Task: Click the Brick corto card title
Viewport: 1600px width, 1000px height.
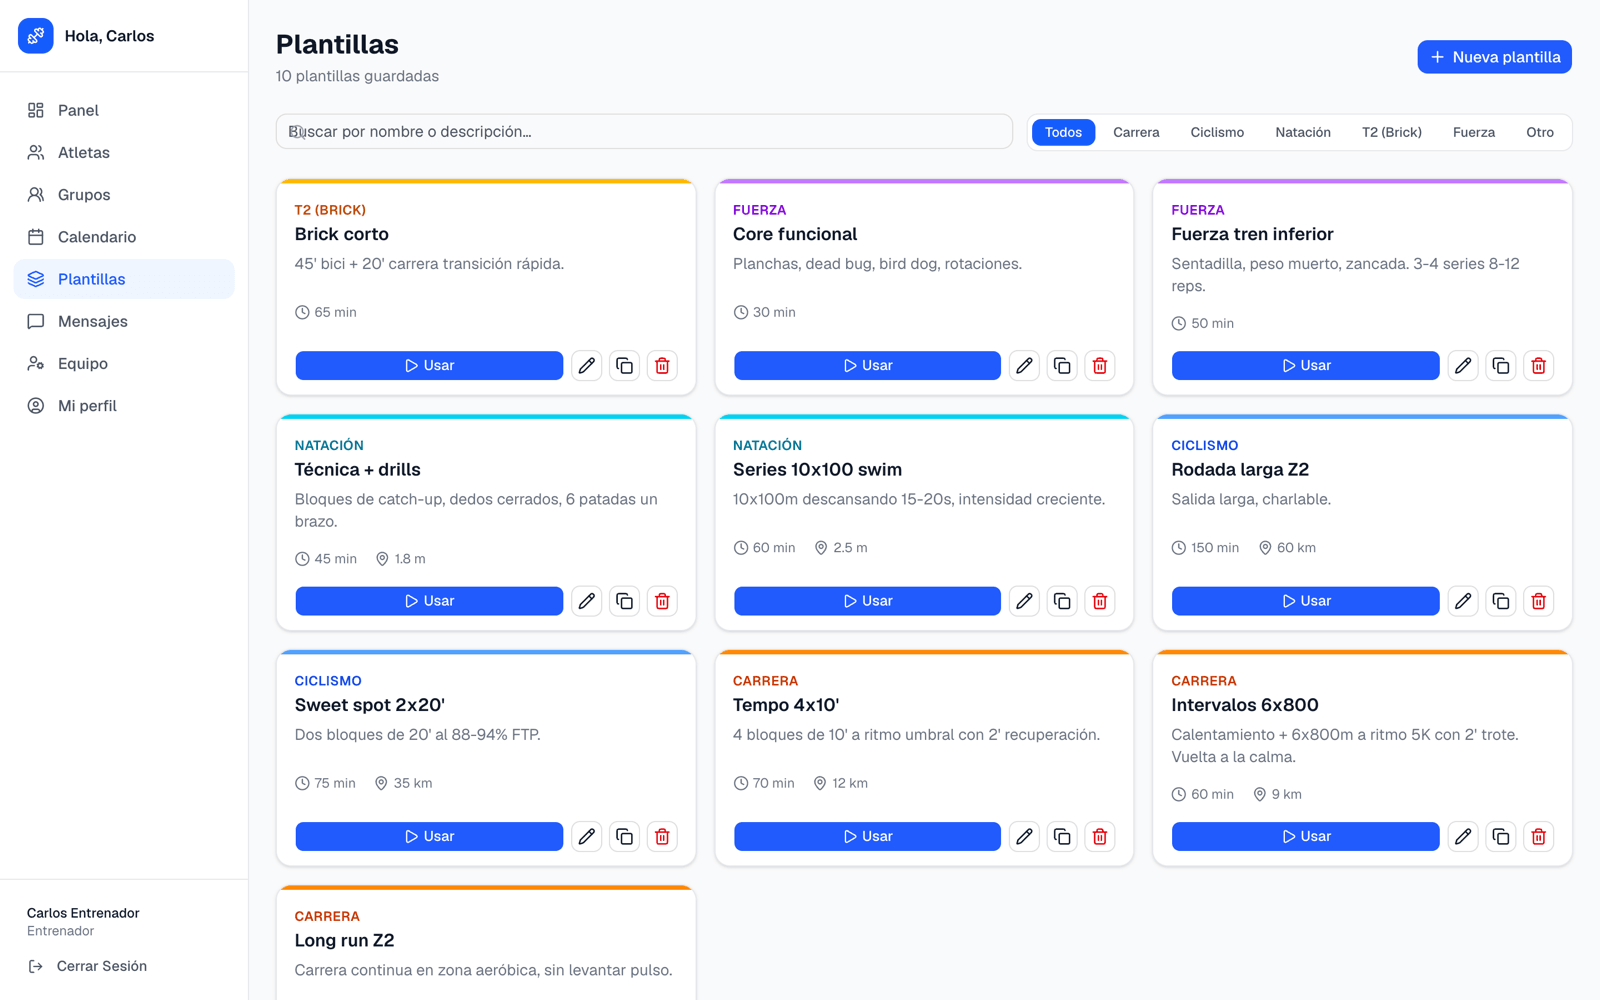Action: click(x=341, y=234)
